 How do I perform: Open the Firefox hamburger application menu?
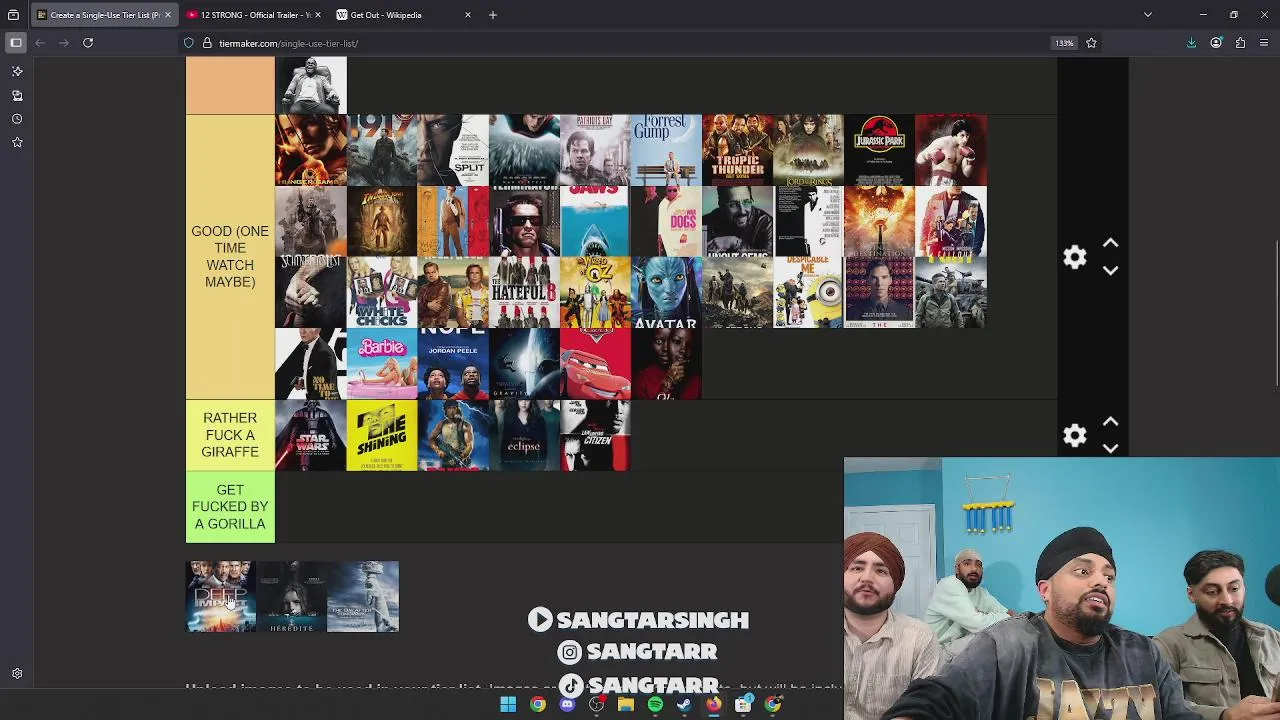point(1264,43)
